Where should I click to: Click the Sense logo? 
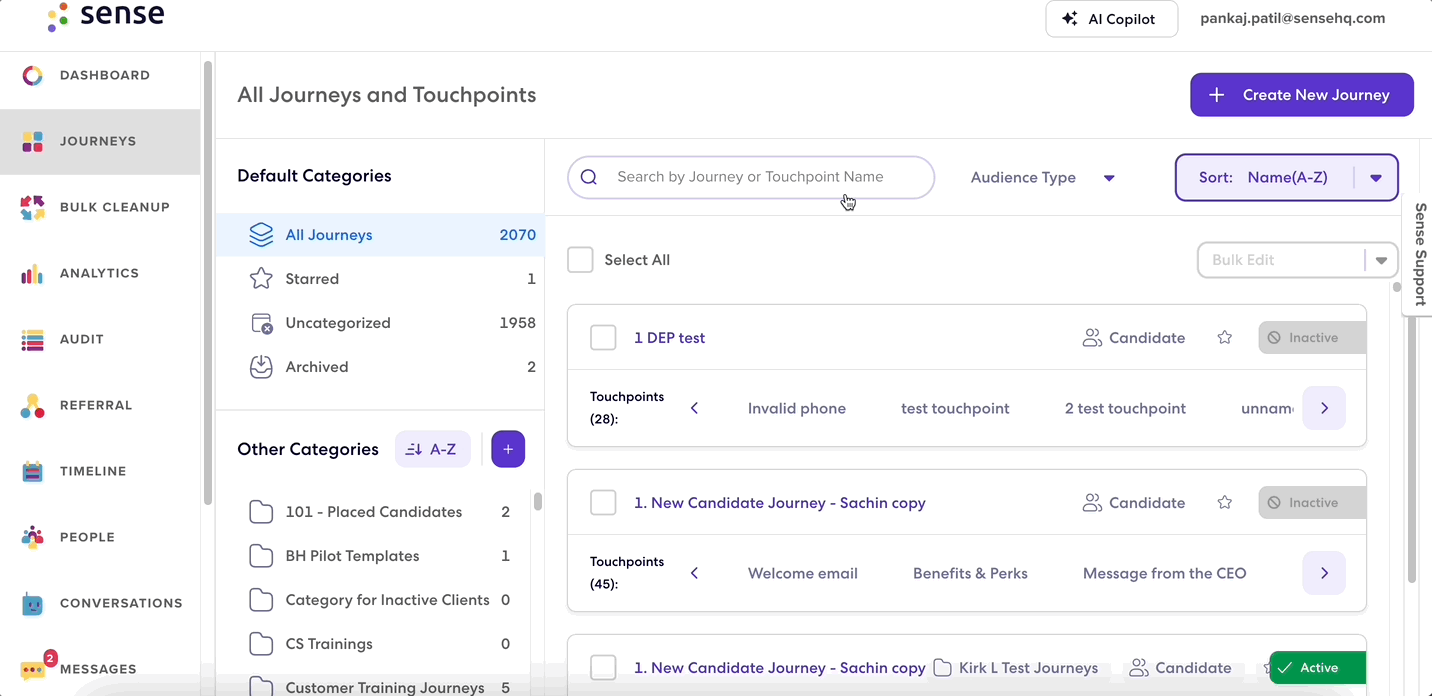[106, 16]
